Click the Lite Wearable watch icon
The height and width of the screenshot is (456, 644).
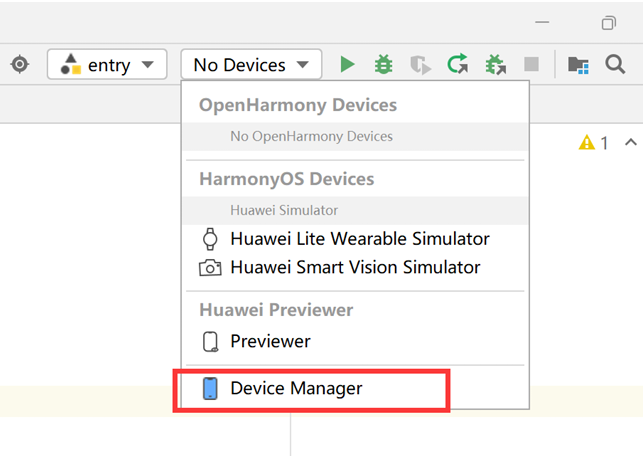(x=210, y=239)
